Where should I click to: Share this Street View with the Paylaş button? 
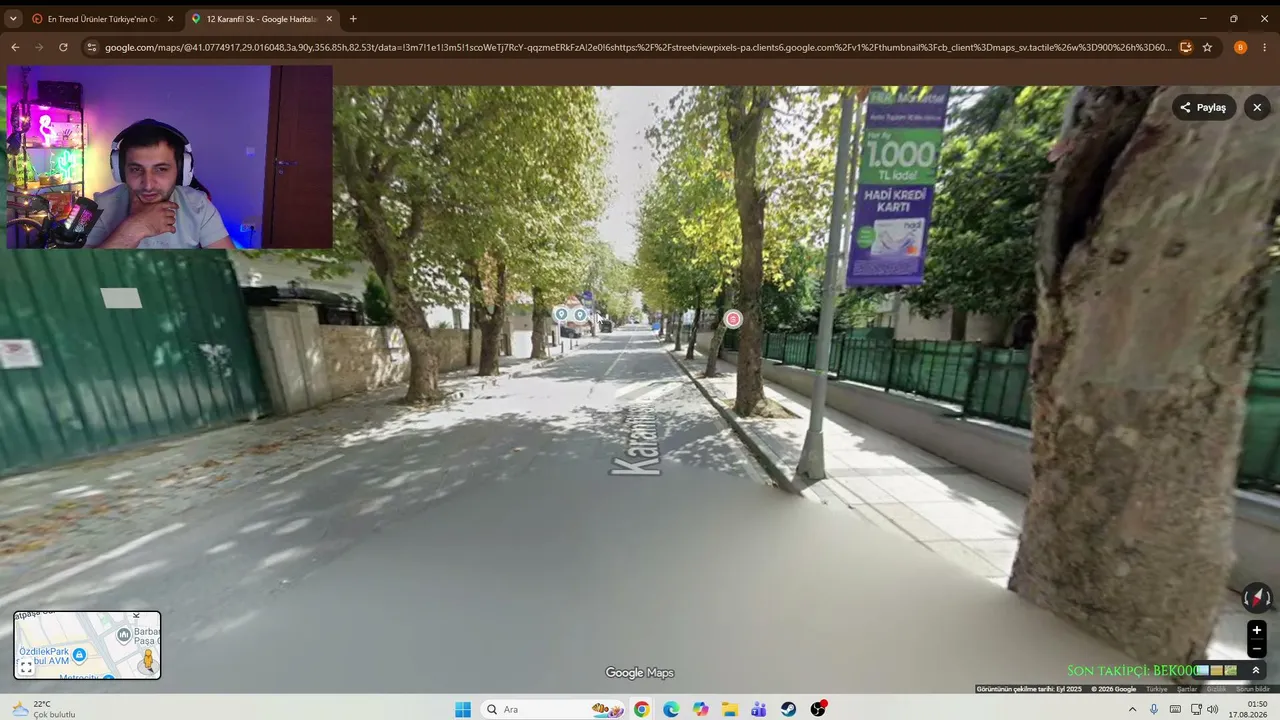coord(1203,107)
